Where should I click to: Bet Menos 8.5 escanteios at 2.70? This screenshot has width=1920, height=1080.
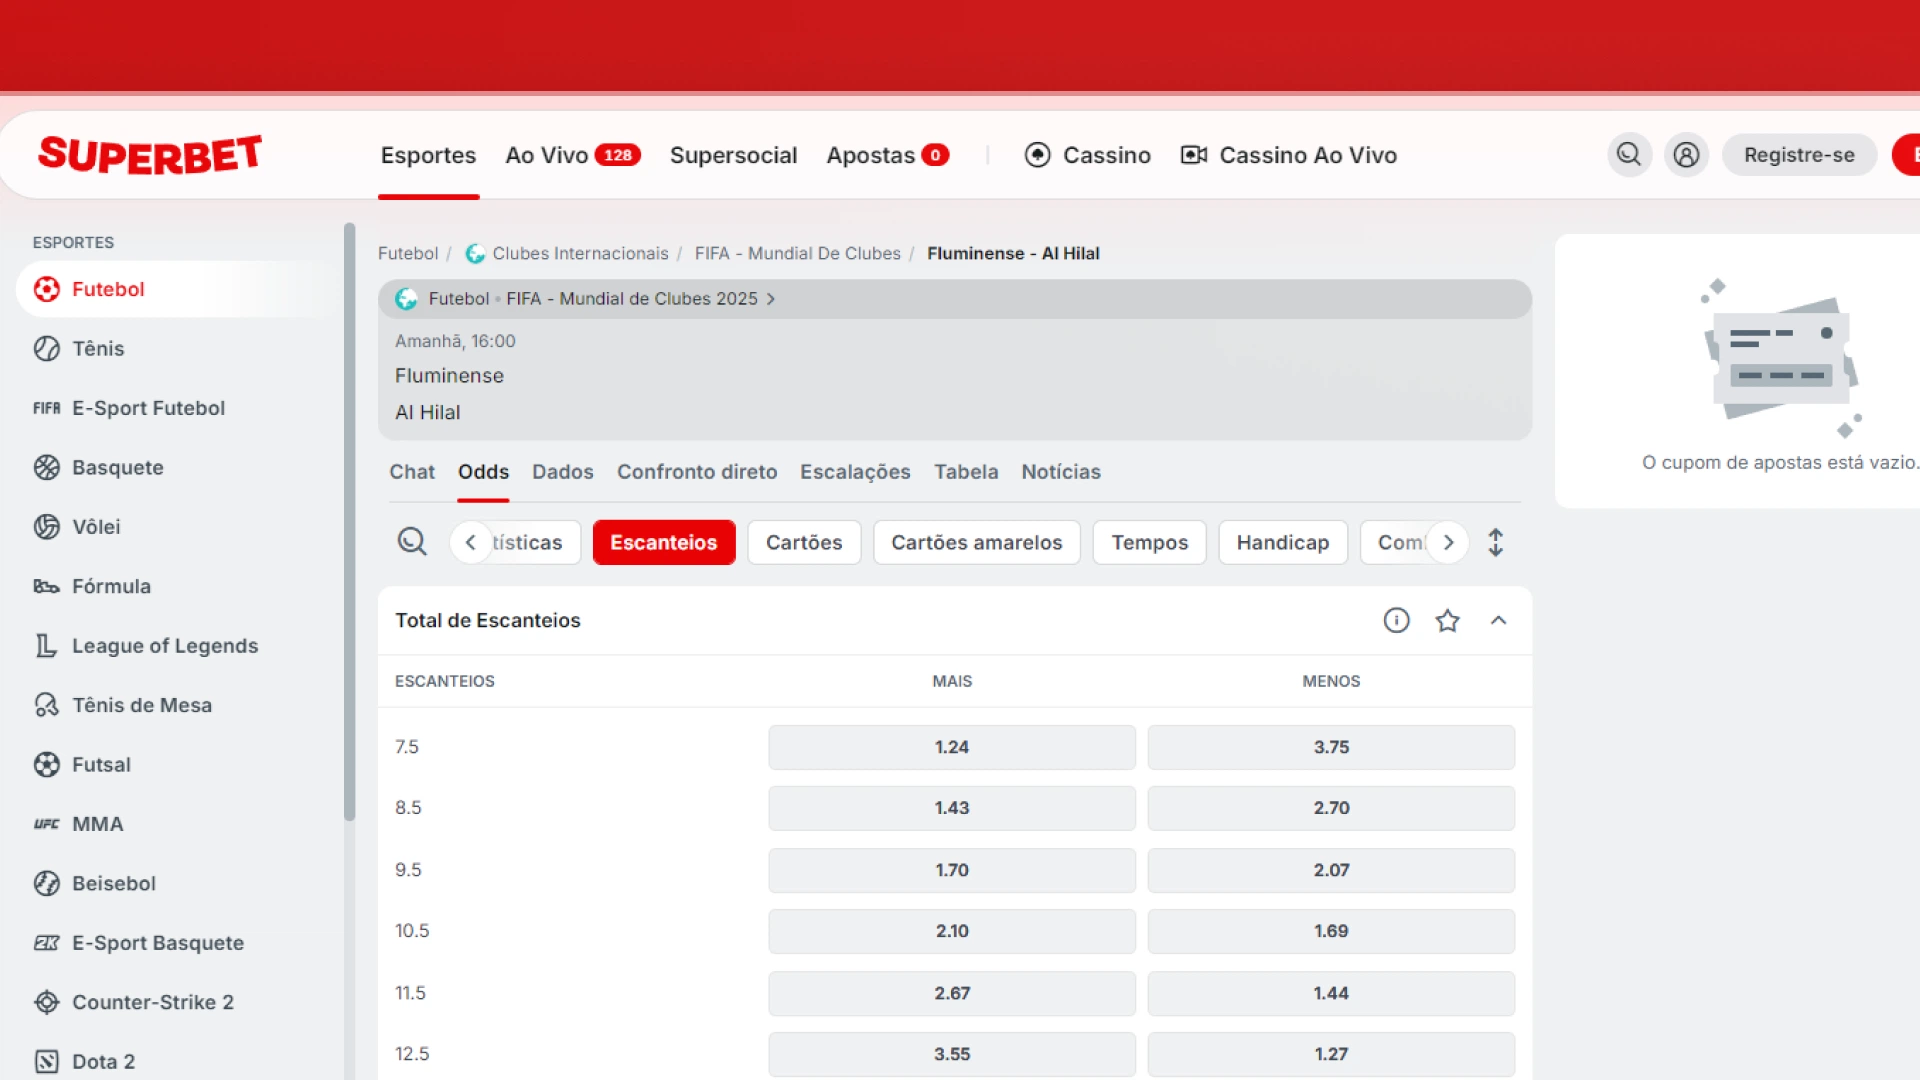1331,808
